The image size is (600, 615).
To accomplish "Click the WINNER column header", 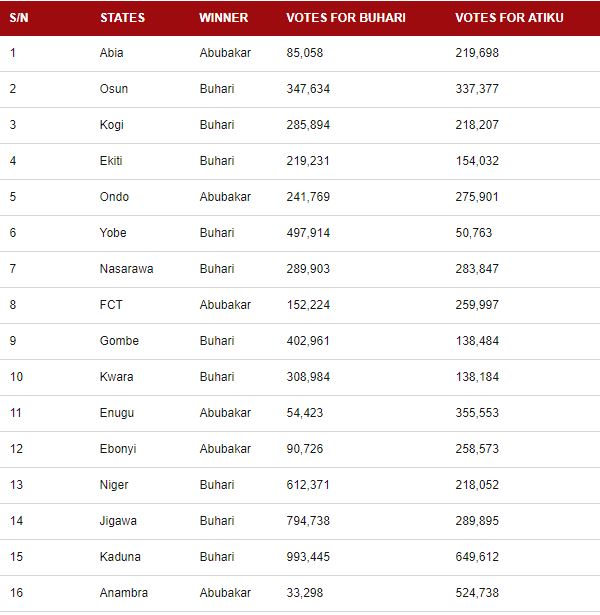I will tap(223, 18).
